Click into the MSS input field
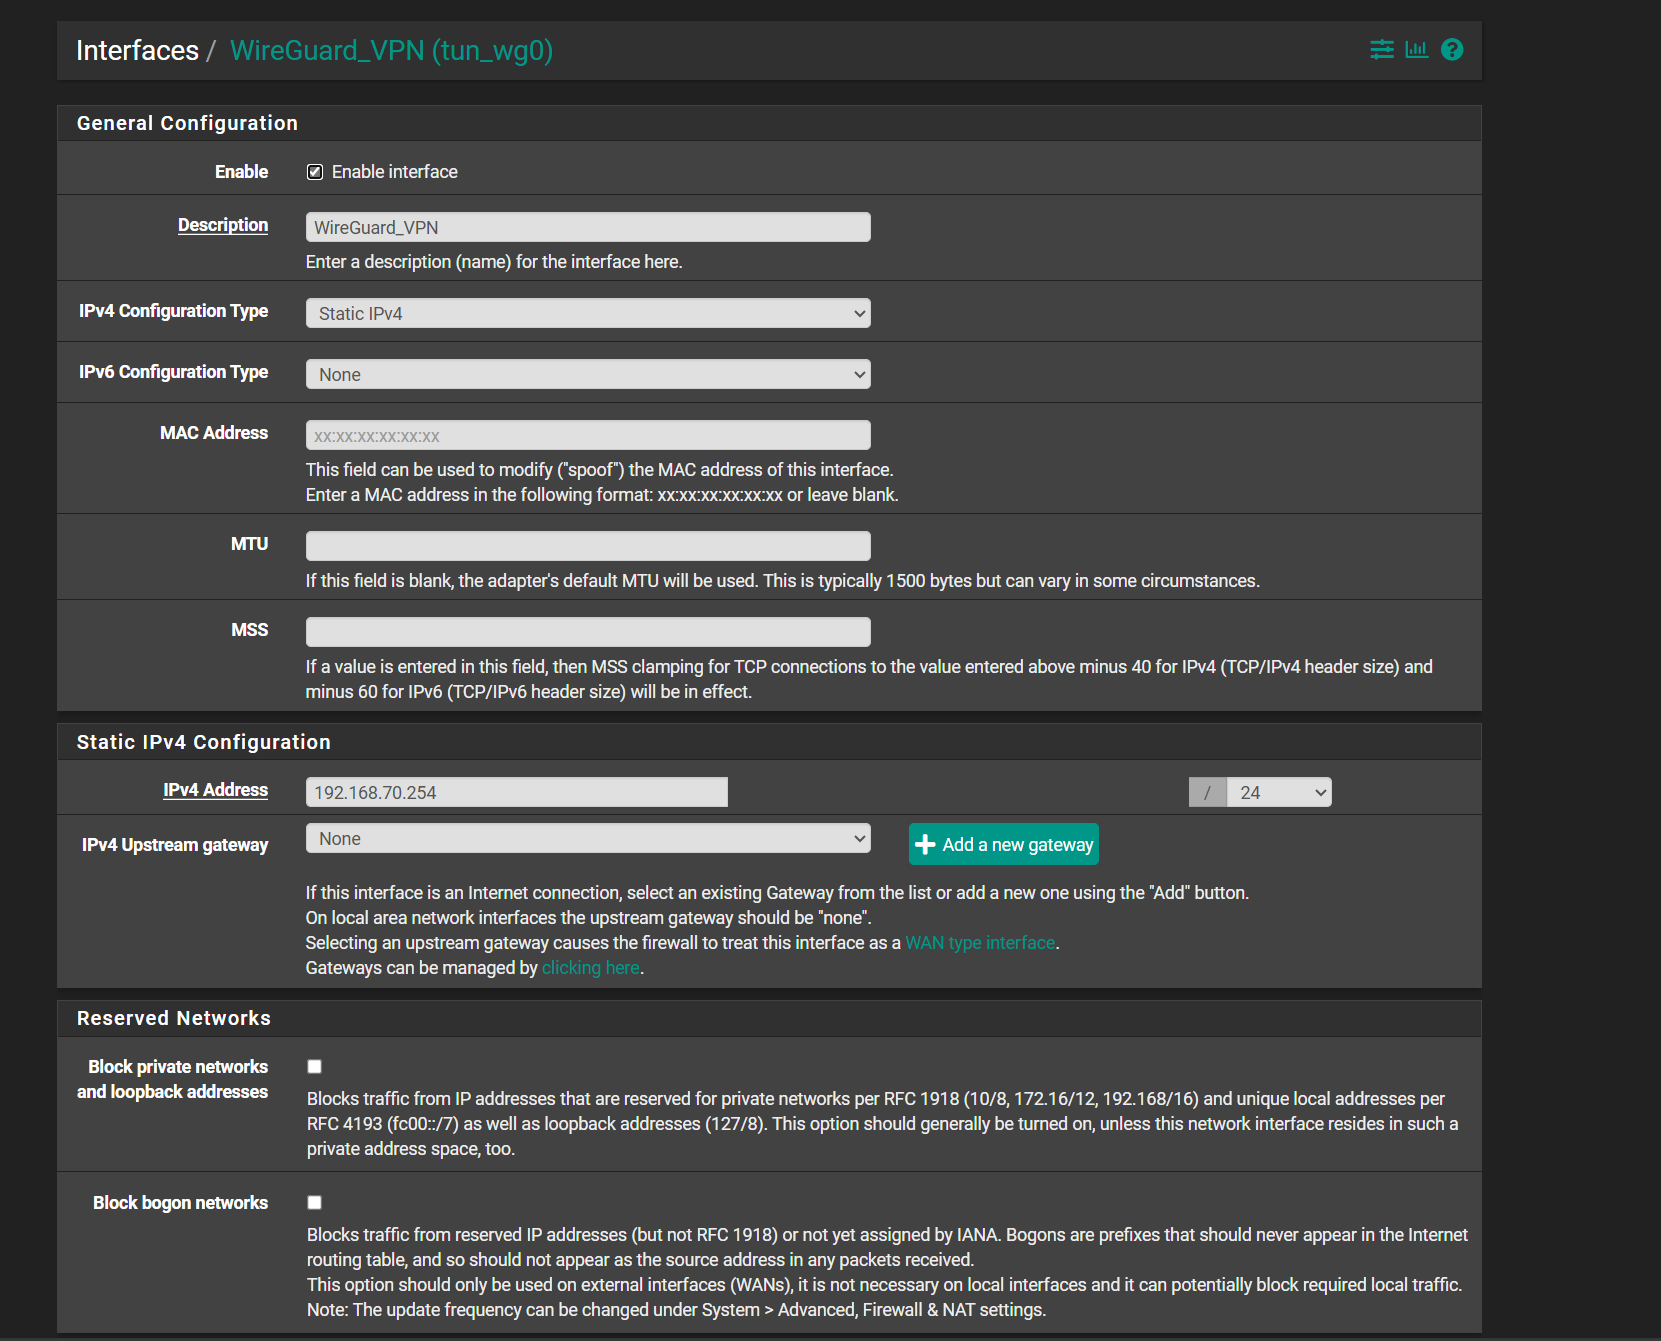This screenshot has height=1341, width=1661. 588,633
